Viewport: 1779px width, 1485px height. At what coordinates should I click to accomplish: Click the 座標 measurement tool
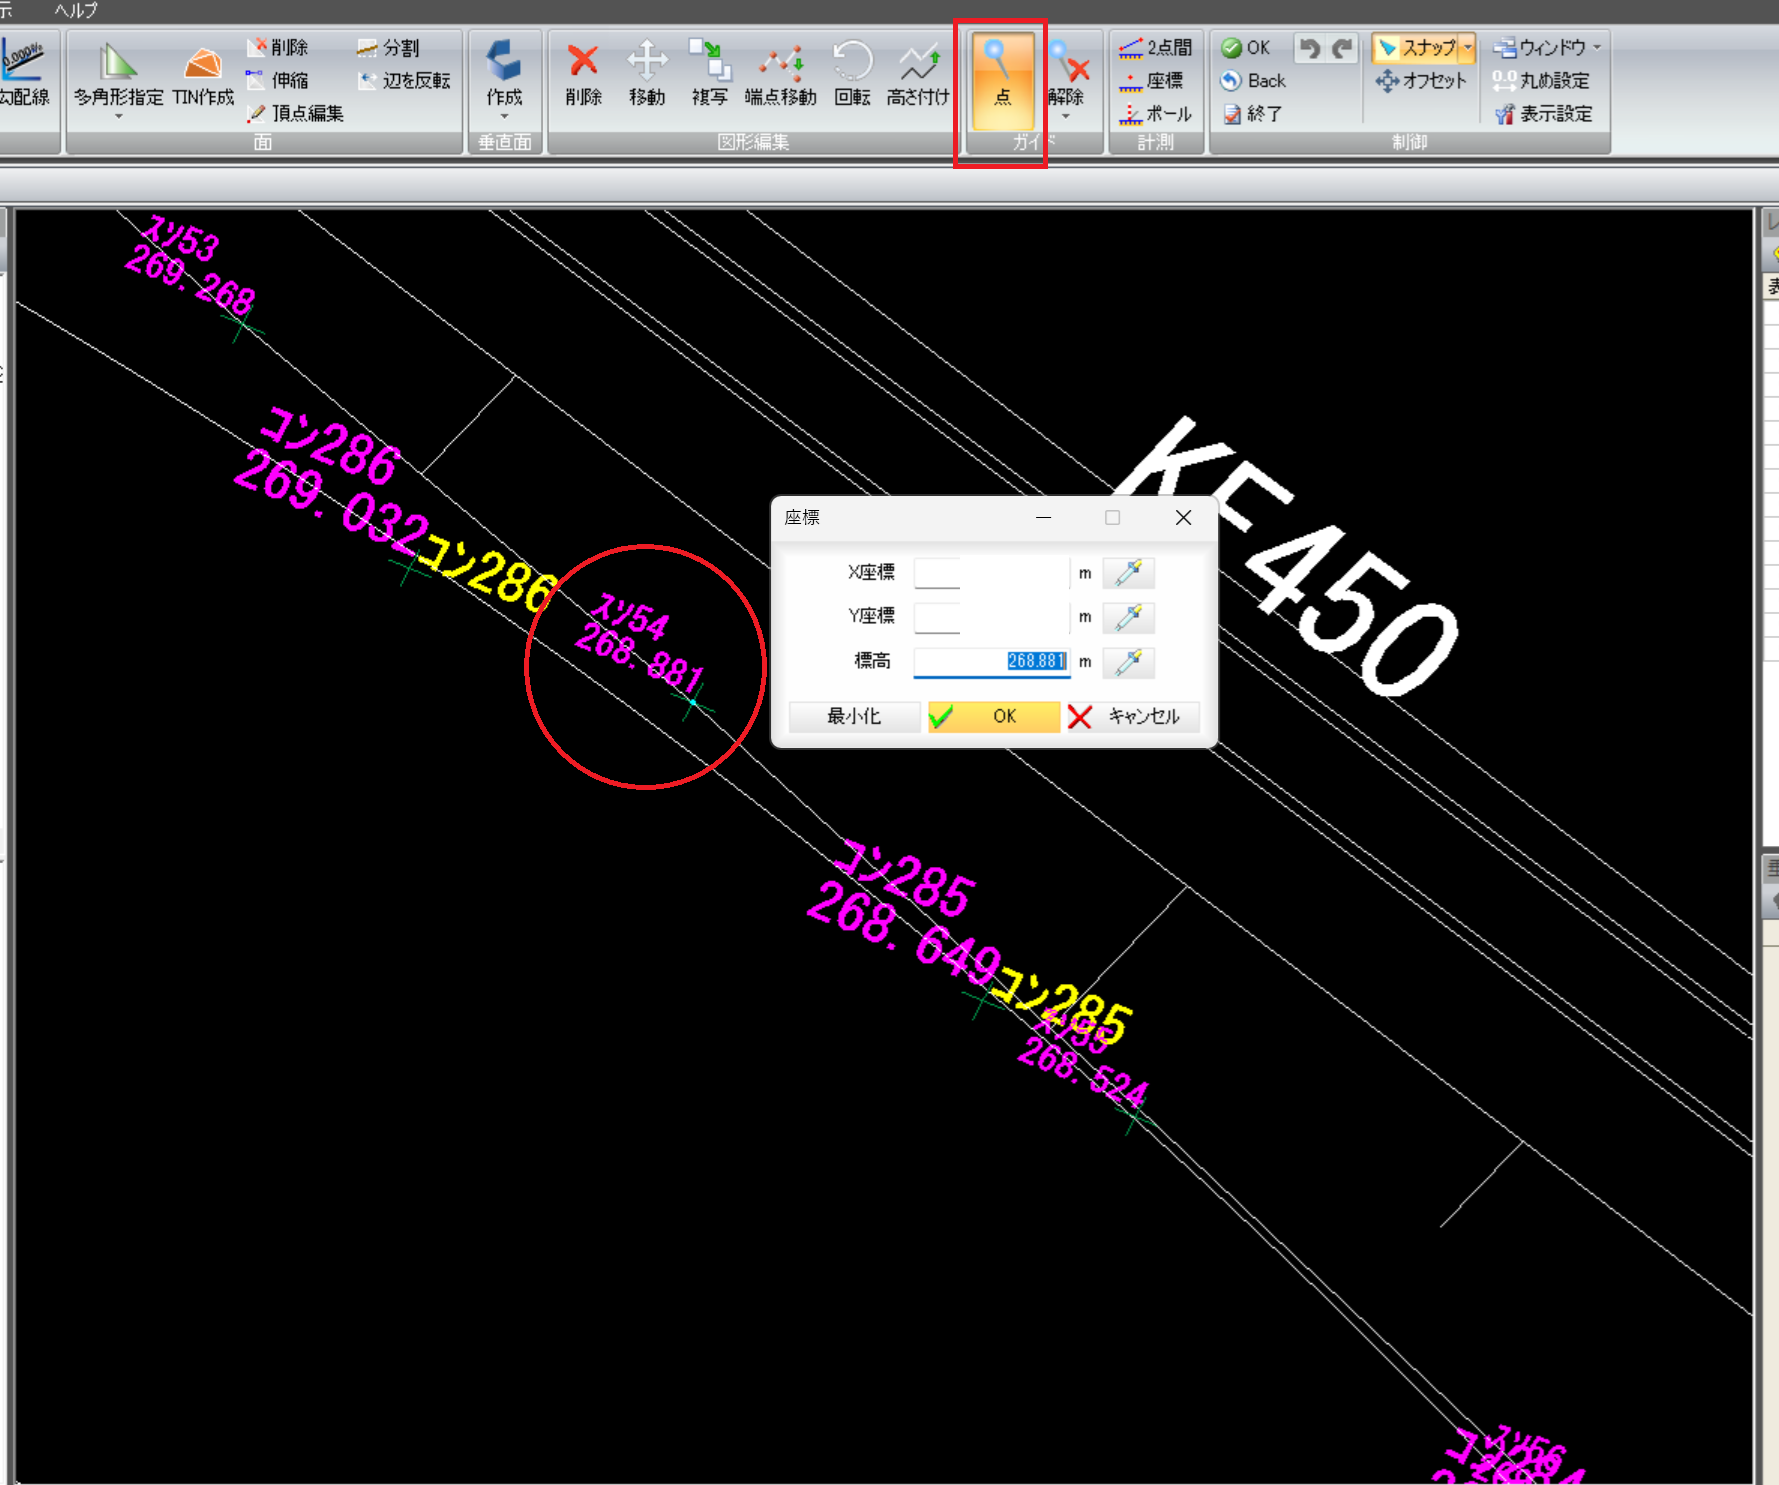tap(1150, 80)
